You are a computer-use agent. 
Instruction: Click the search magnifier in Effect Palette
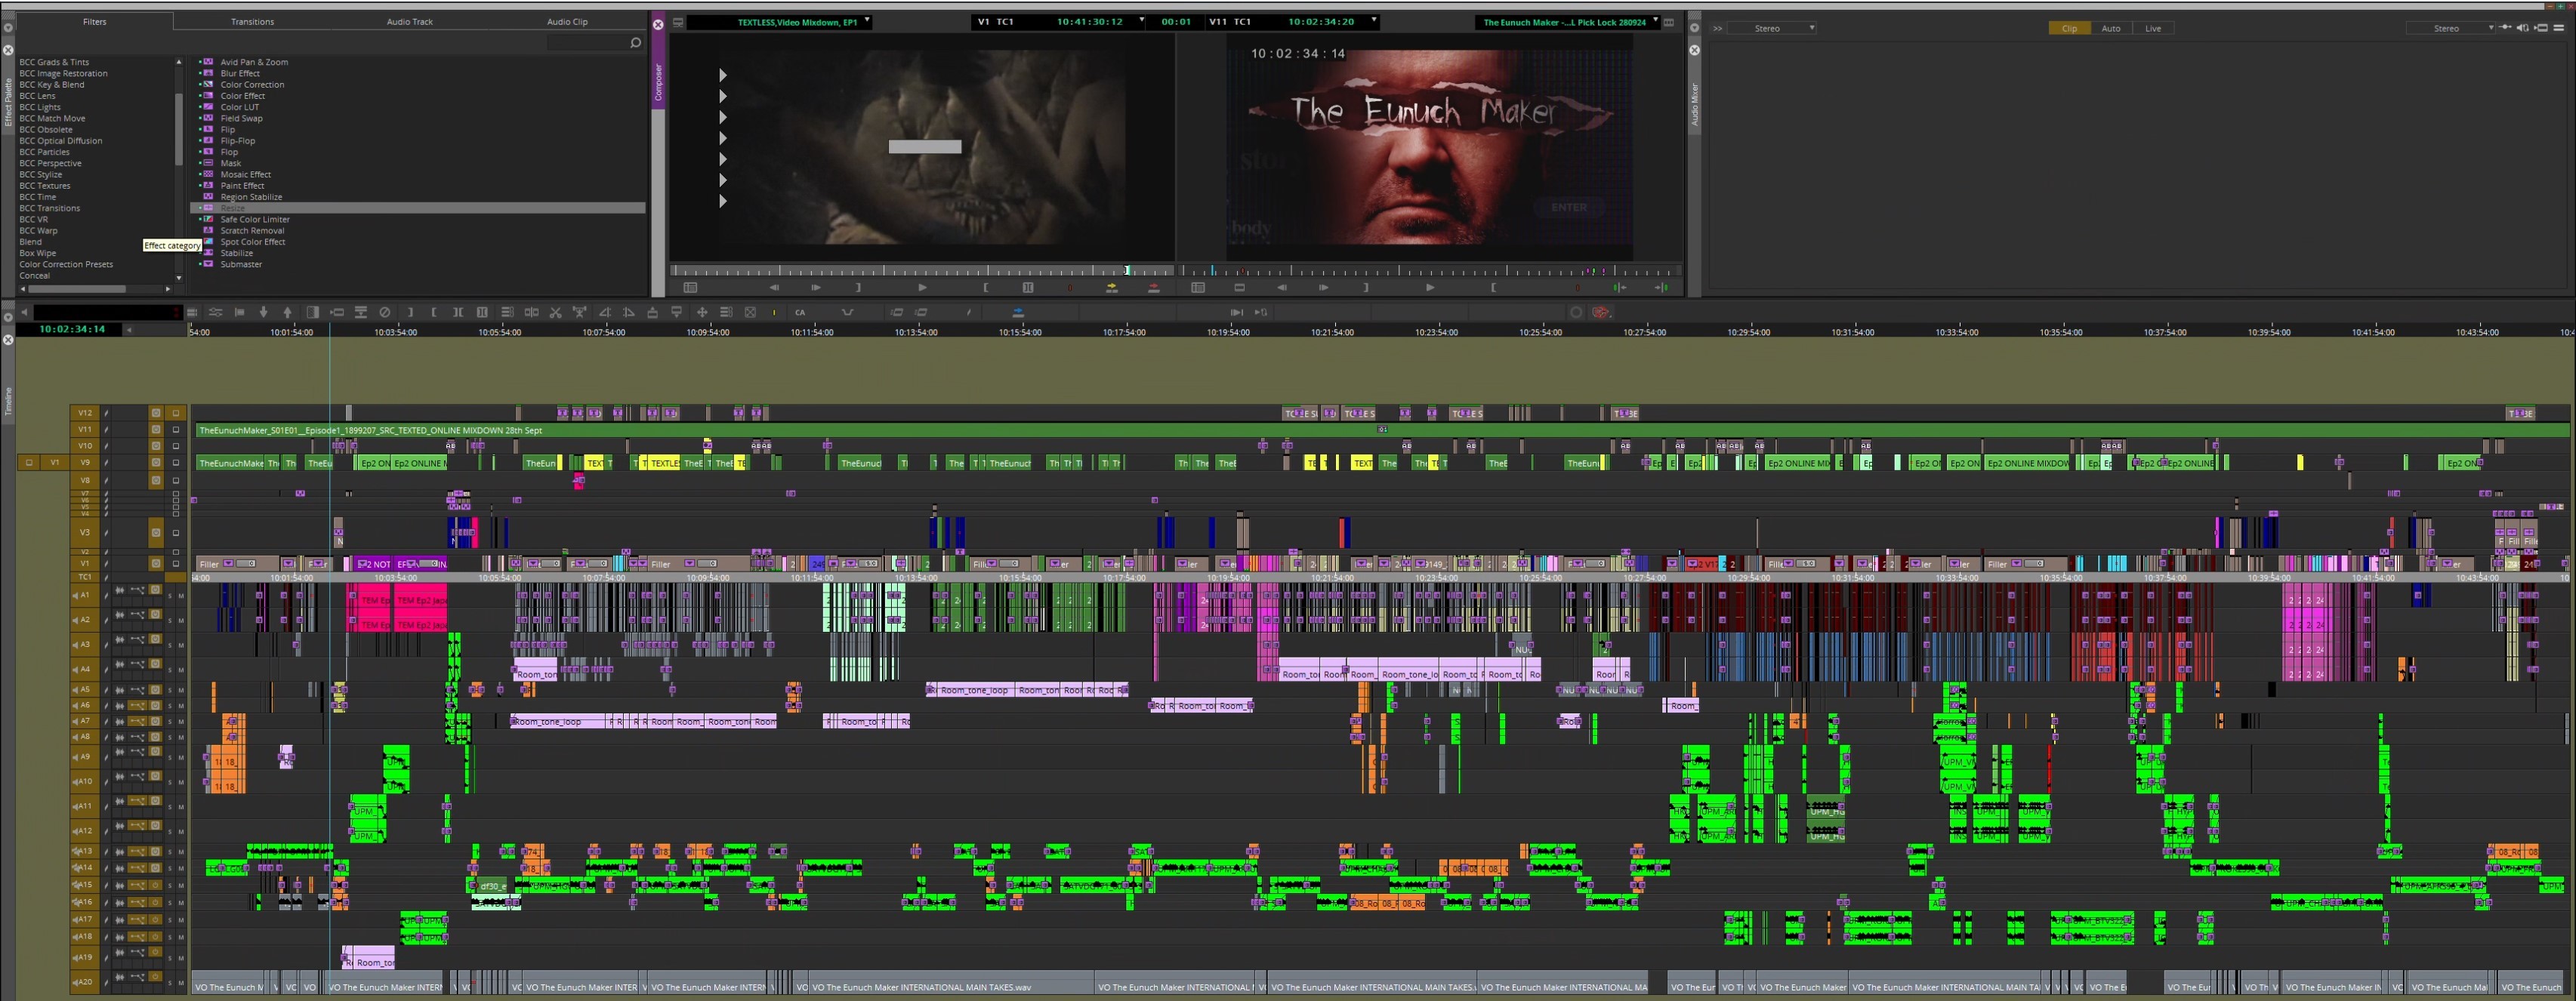[635, 42]
